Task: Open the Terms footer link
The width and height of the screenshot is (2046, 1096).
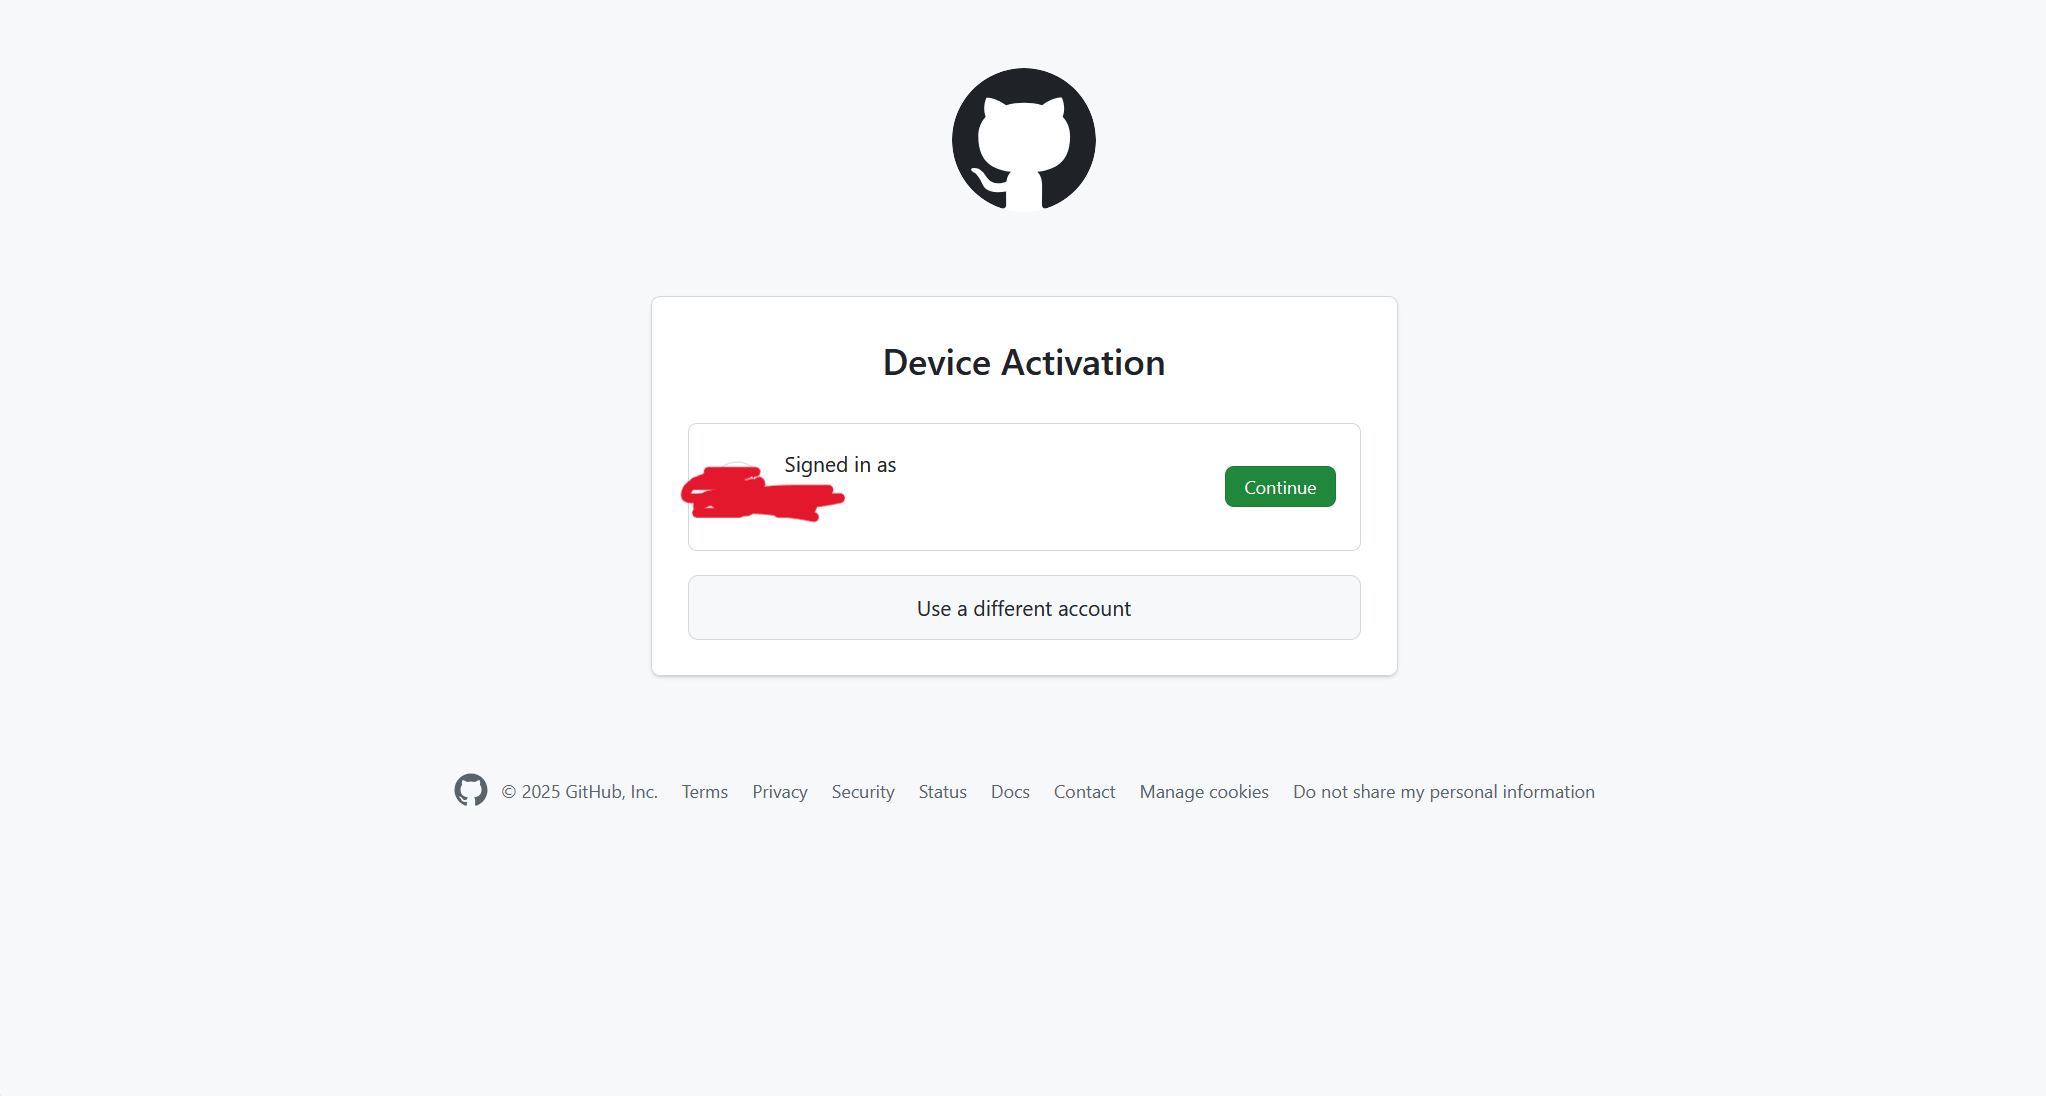Action: tap(705, 792)
